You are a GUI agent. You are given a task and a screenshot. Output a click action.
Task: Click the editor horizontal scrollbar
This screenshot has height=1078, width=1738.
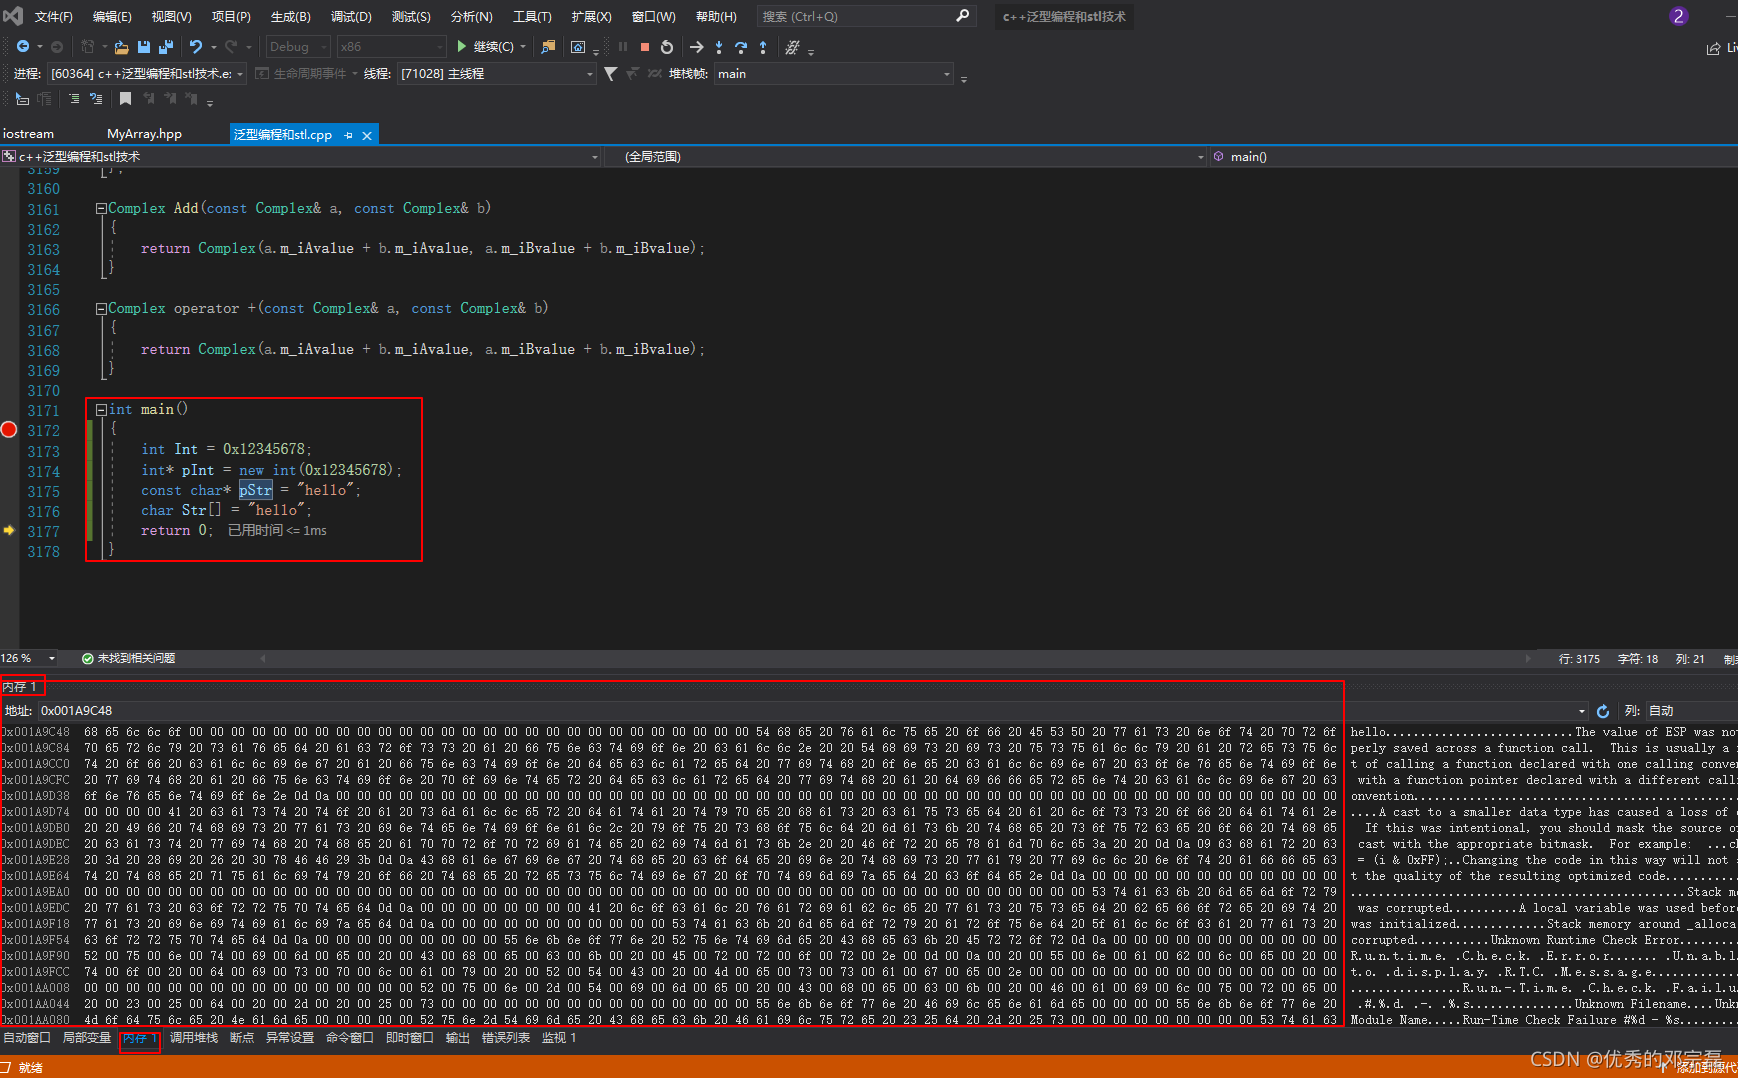895,658
